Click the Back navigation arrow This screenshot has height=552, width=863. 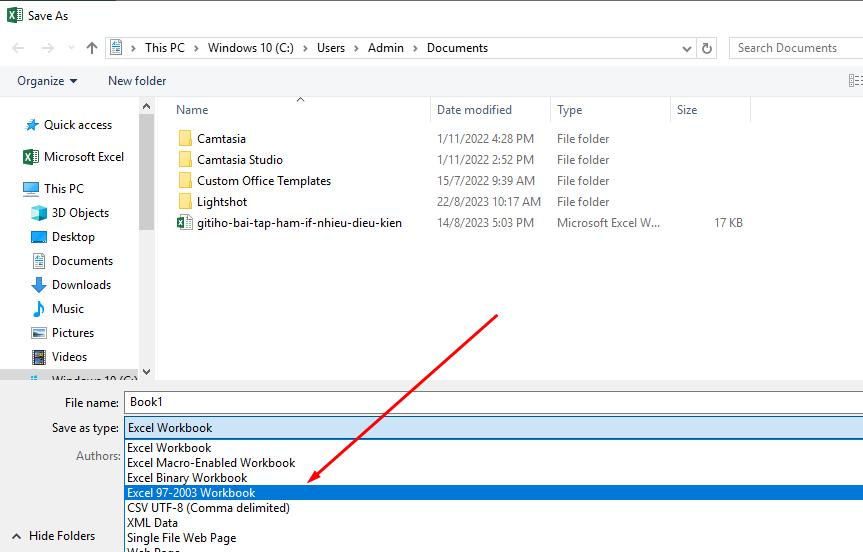18,48
